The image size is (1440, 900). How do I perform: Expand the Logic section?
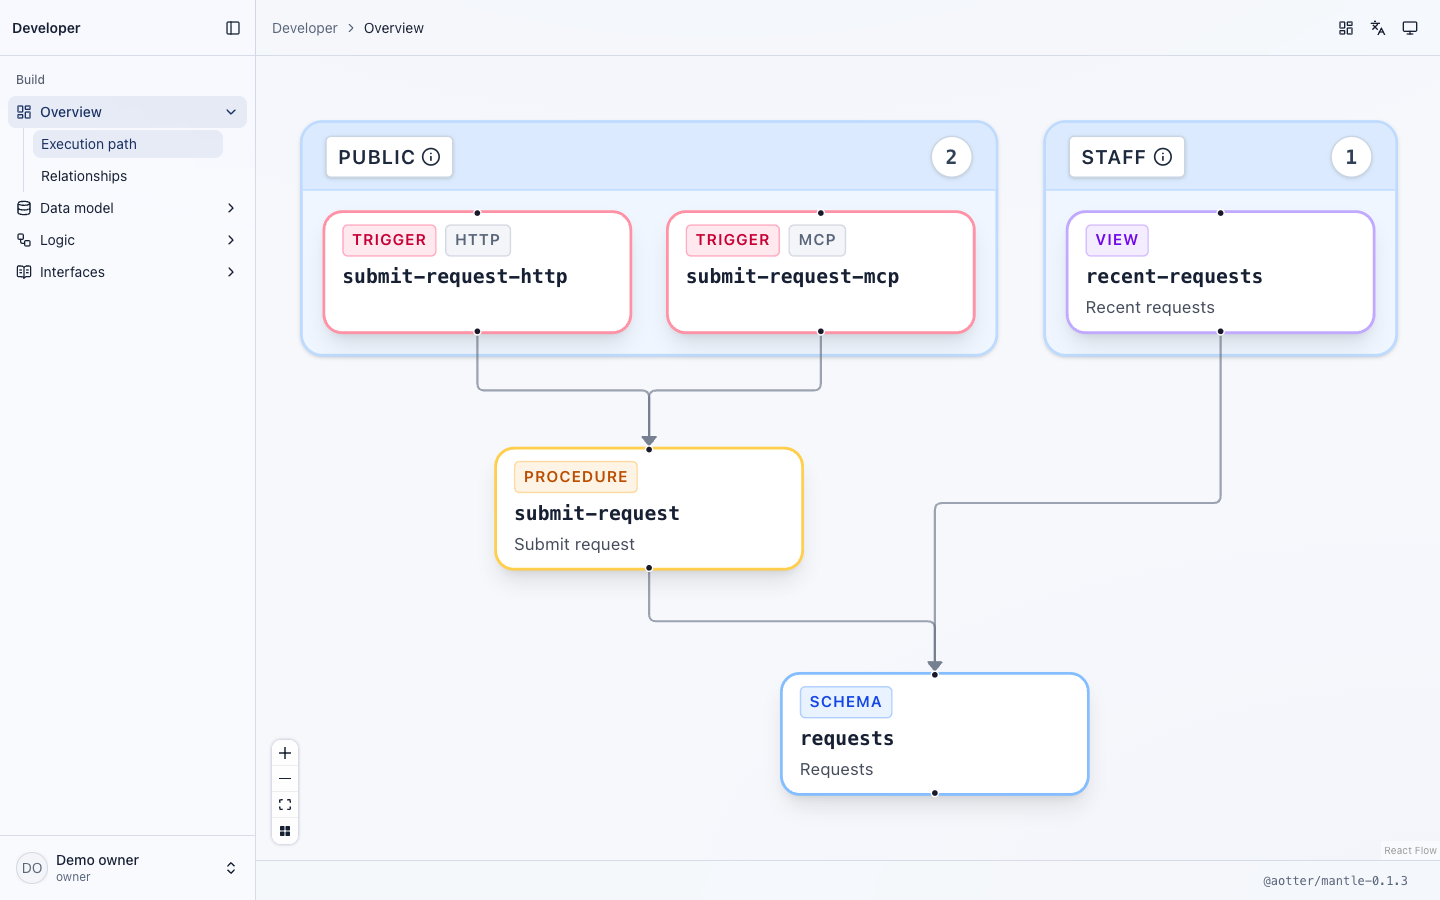(231, 240)
